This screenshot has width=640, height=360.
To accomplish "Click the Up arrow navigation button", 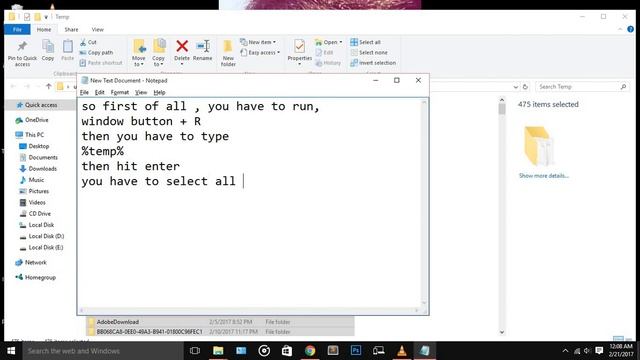I will [49, 86].
